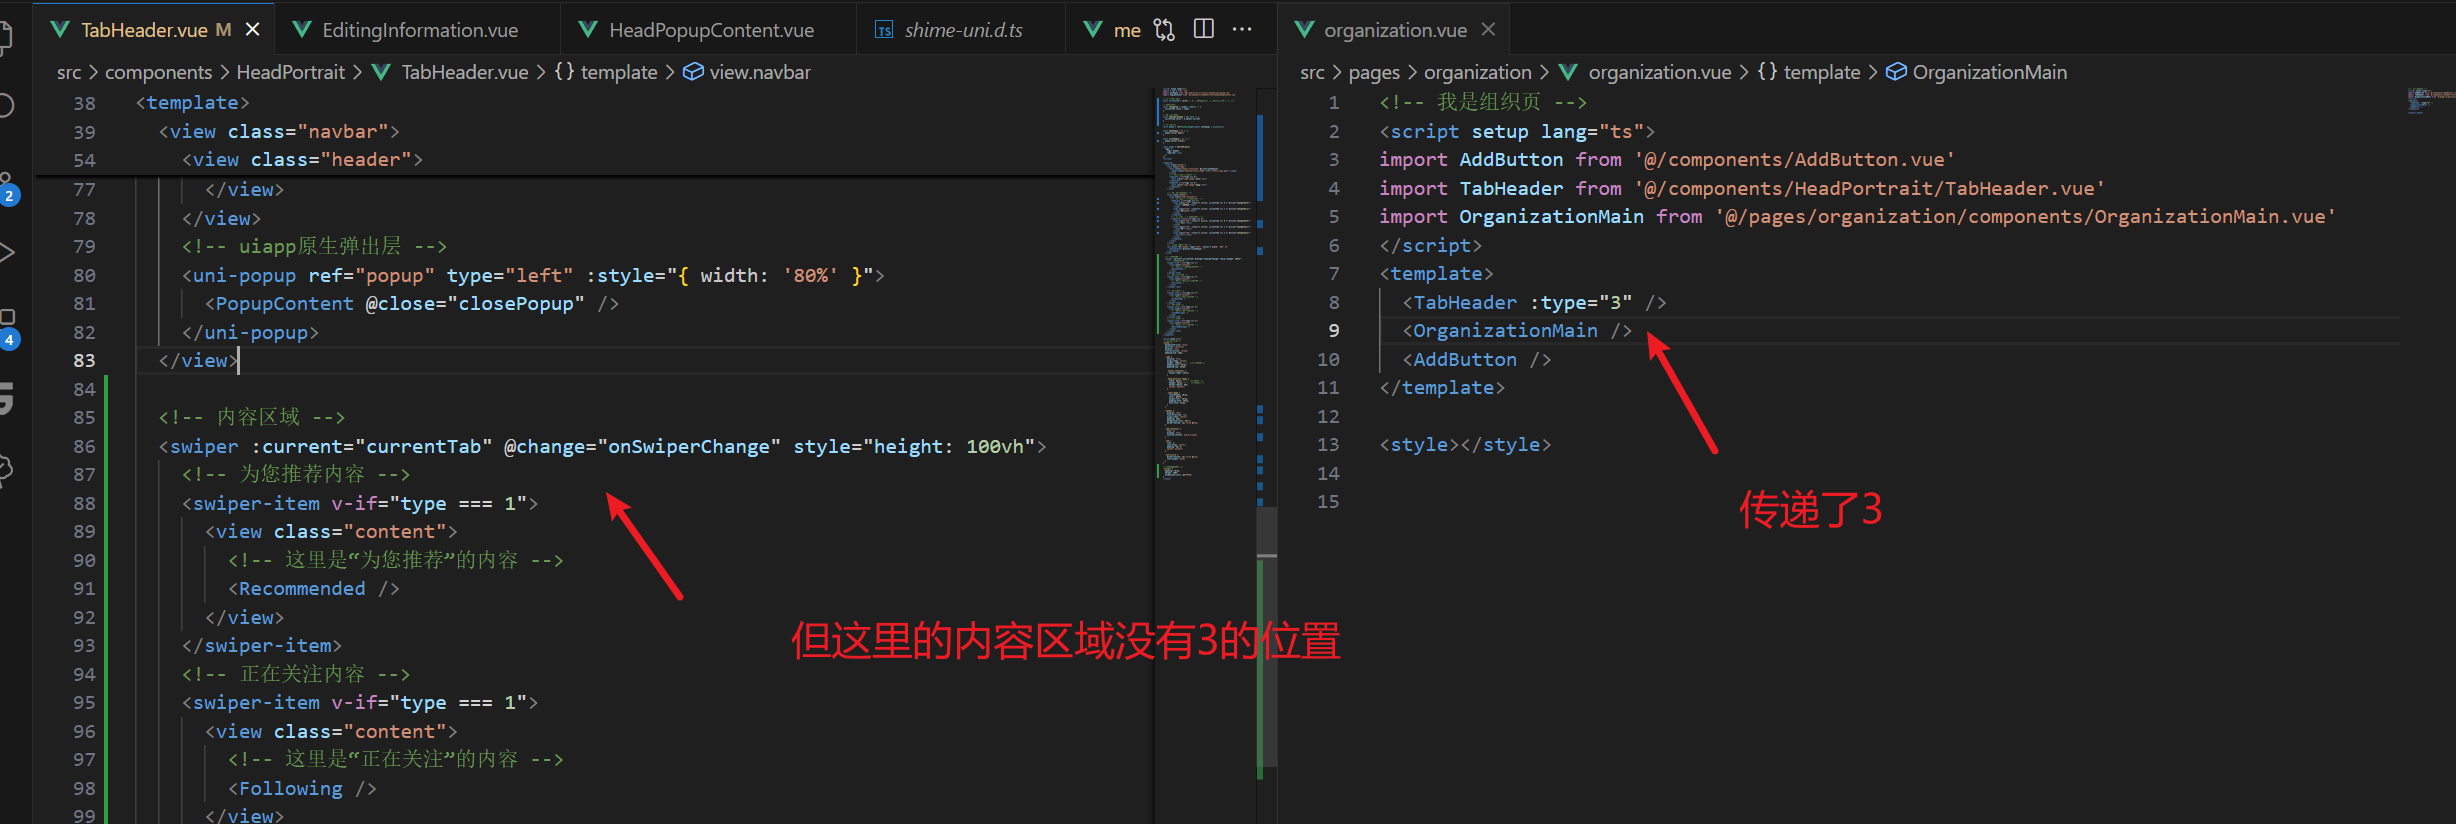The width and height of the screenshot is (2456, 824).
Task: Open the 'components' breadcrumb dropdown
Action: 158,72
